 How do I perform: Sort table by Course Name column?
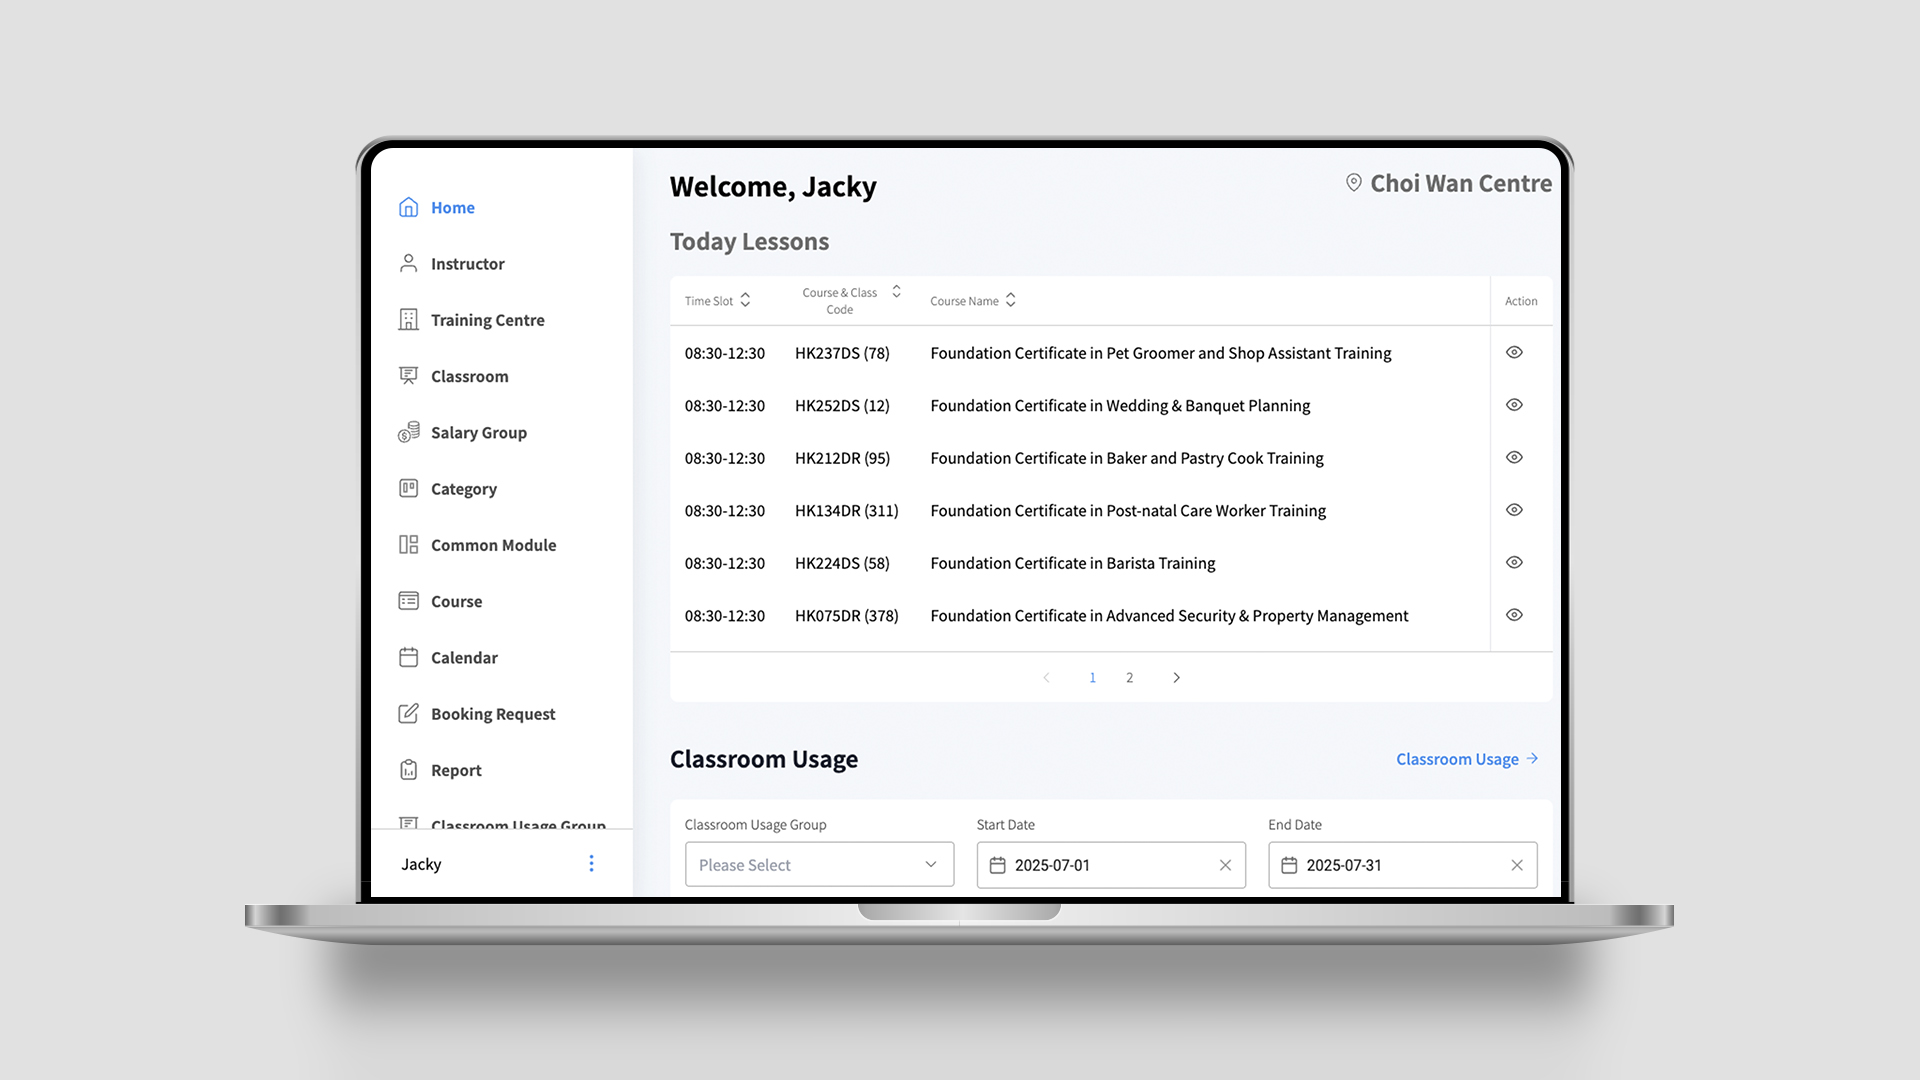coord(1011,300)
